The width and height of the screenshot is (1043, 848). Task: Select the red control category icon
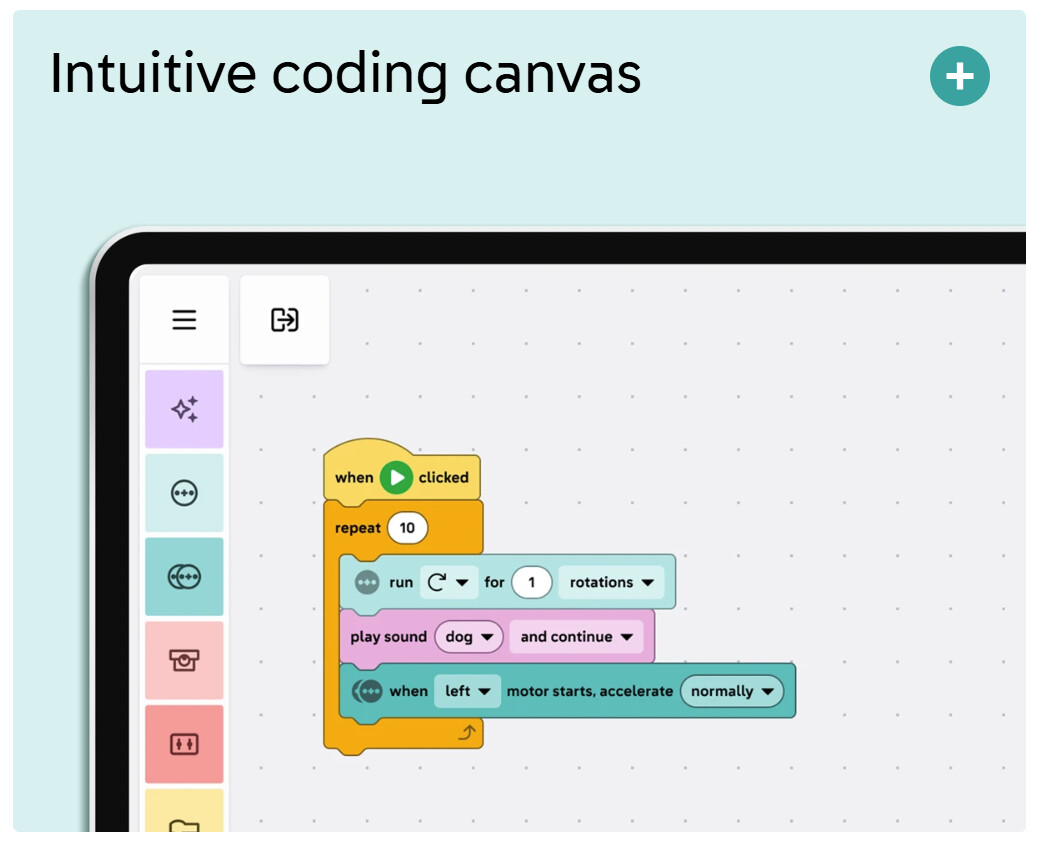184,744
